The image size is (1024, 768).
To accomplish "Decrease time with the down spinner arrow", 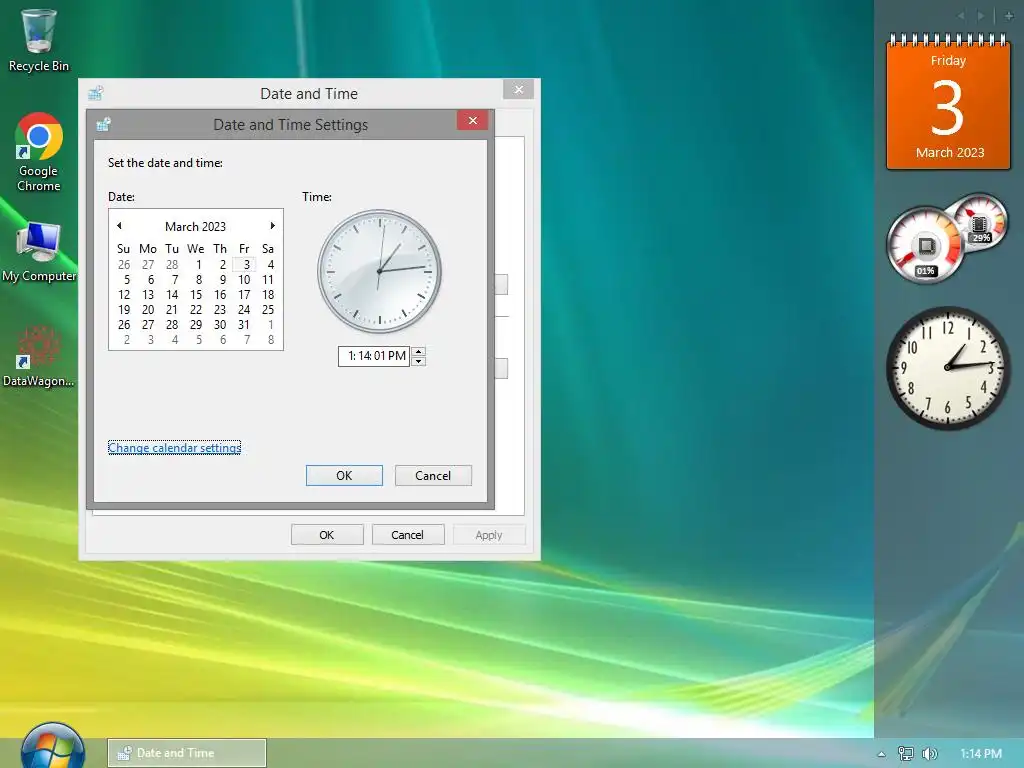I will click(x=419, y=361).
